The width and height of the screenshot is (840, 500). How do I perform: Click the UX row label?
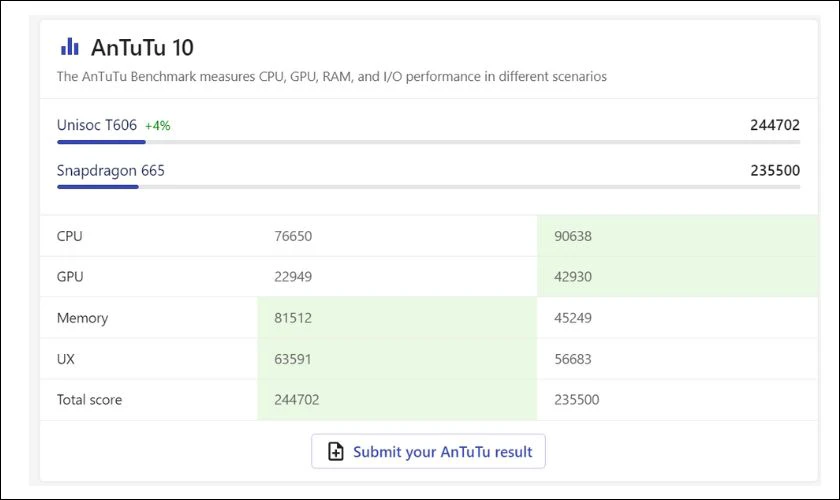click(65, 359)
